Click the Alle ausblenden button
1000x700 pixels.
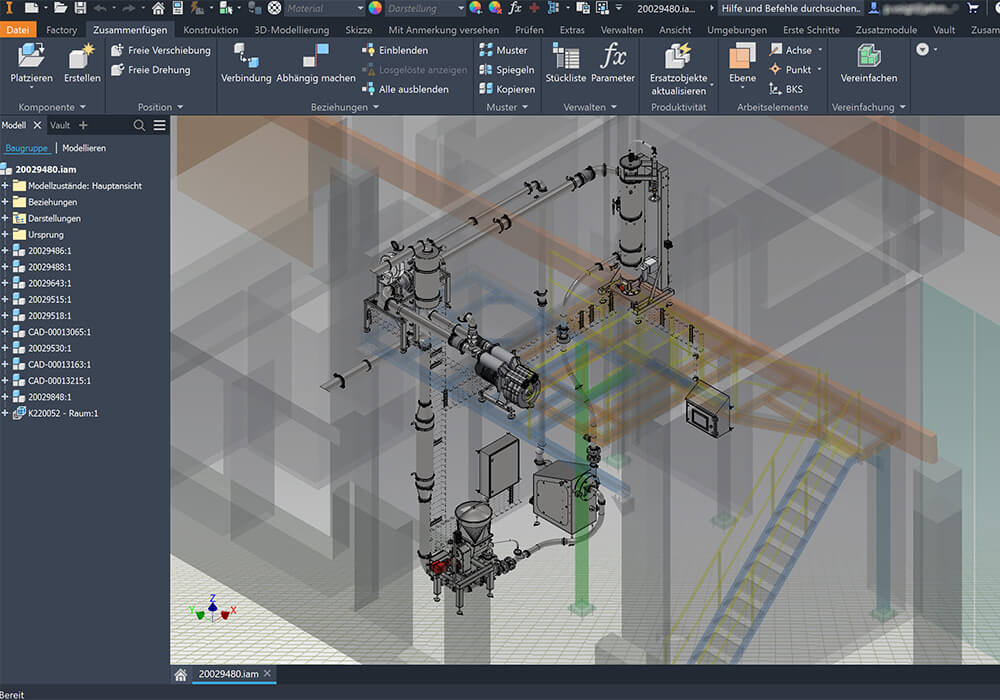point(405,89)
